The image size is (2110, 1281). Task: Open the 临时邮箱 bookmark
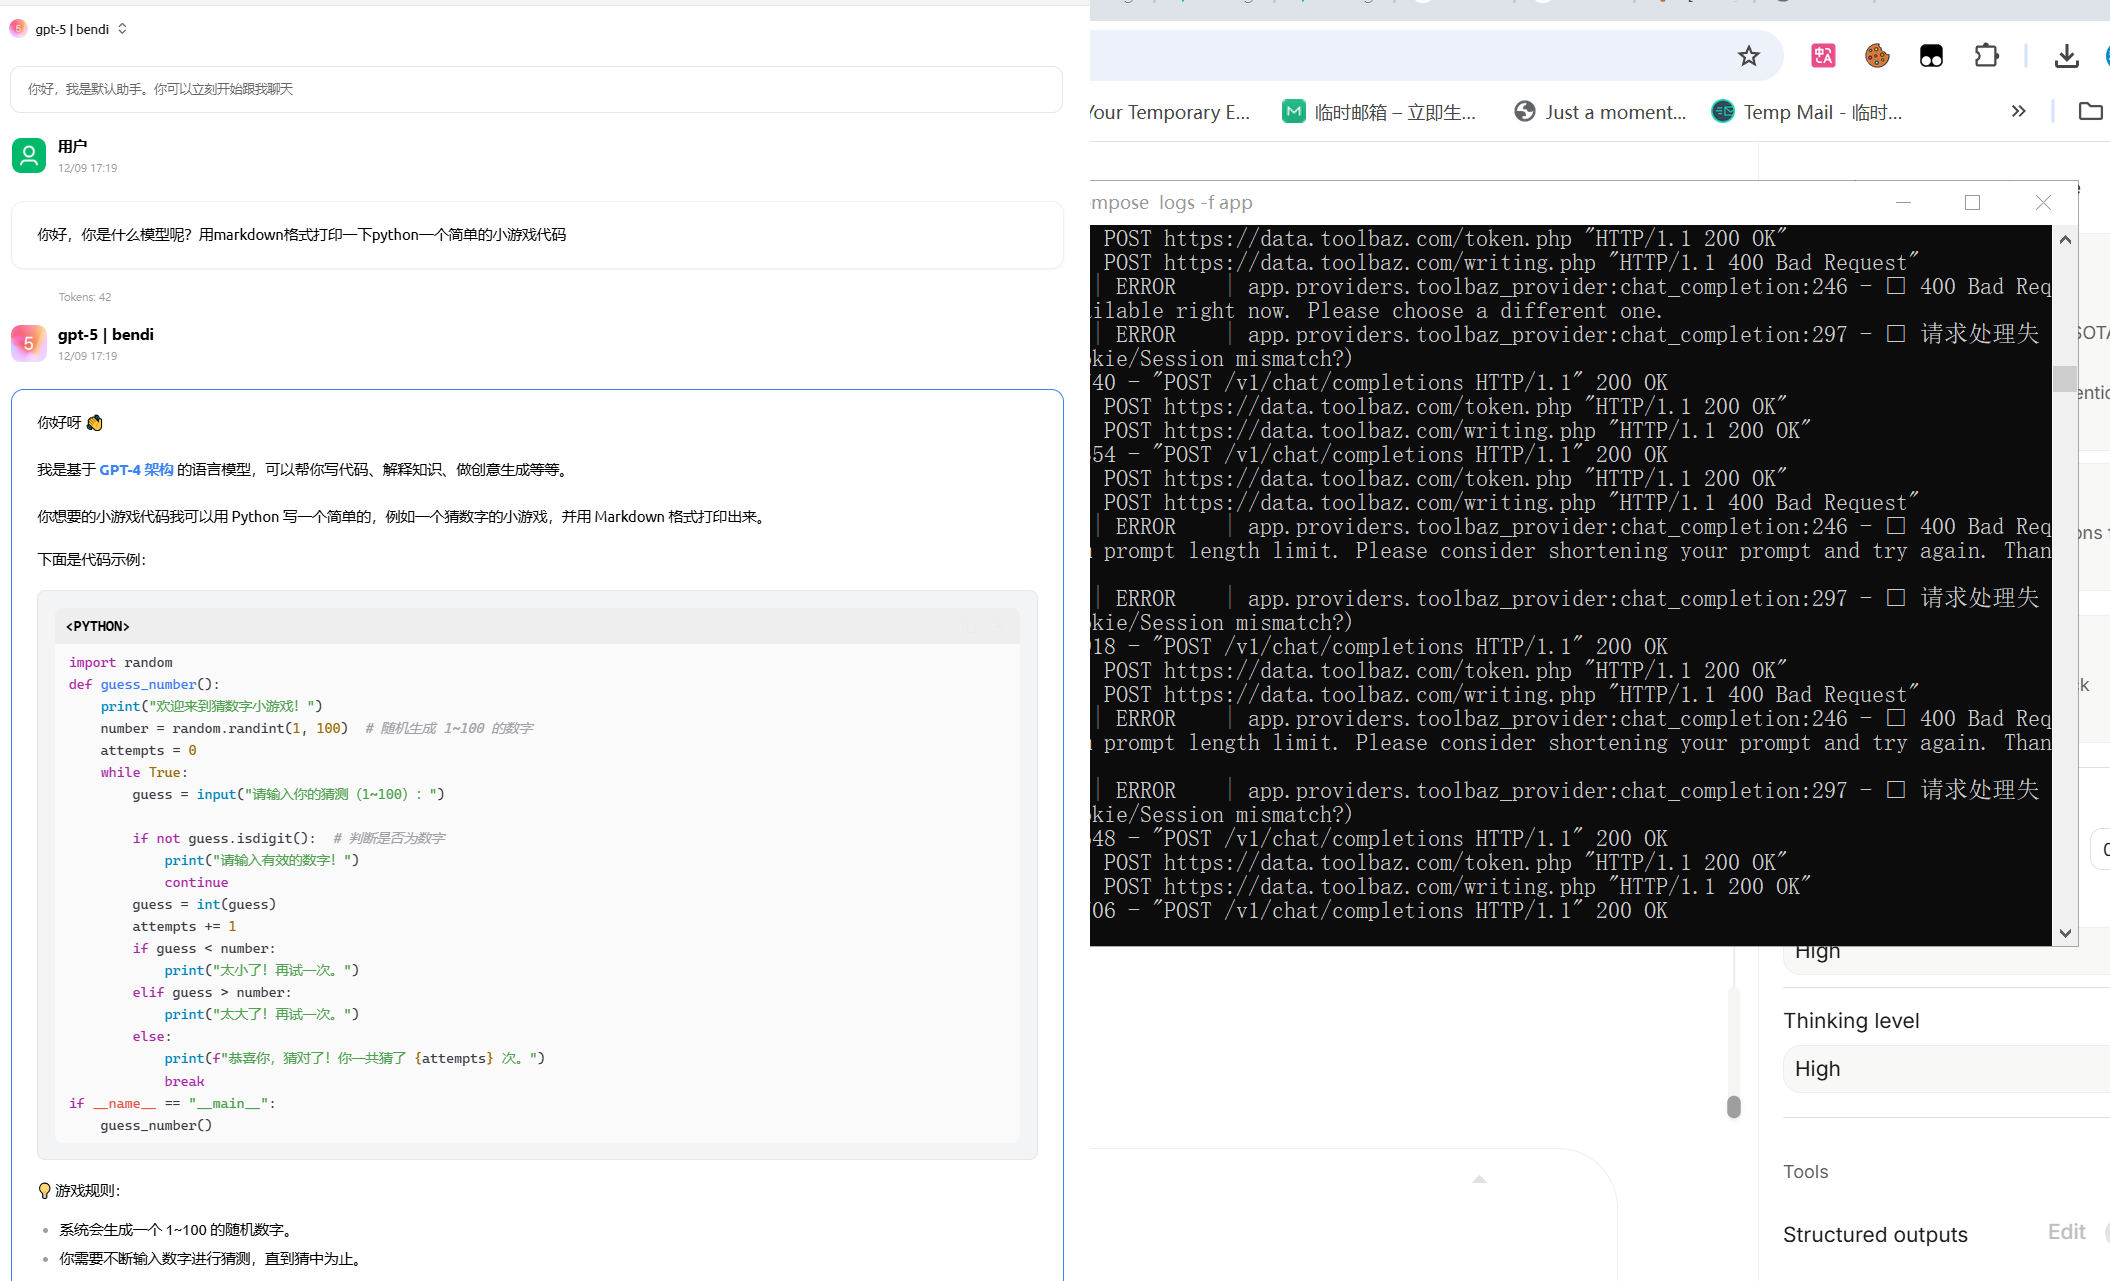pyautogui.click(x=1380, y=112)
